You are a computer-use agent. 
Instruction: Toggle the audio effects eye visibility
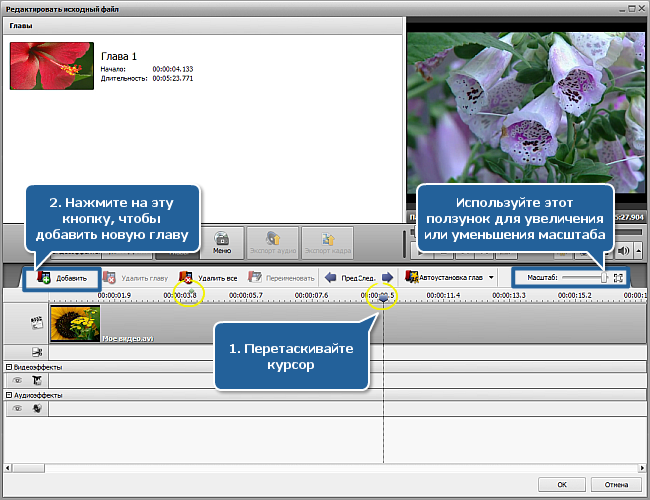coord(17,409)
